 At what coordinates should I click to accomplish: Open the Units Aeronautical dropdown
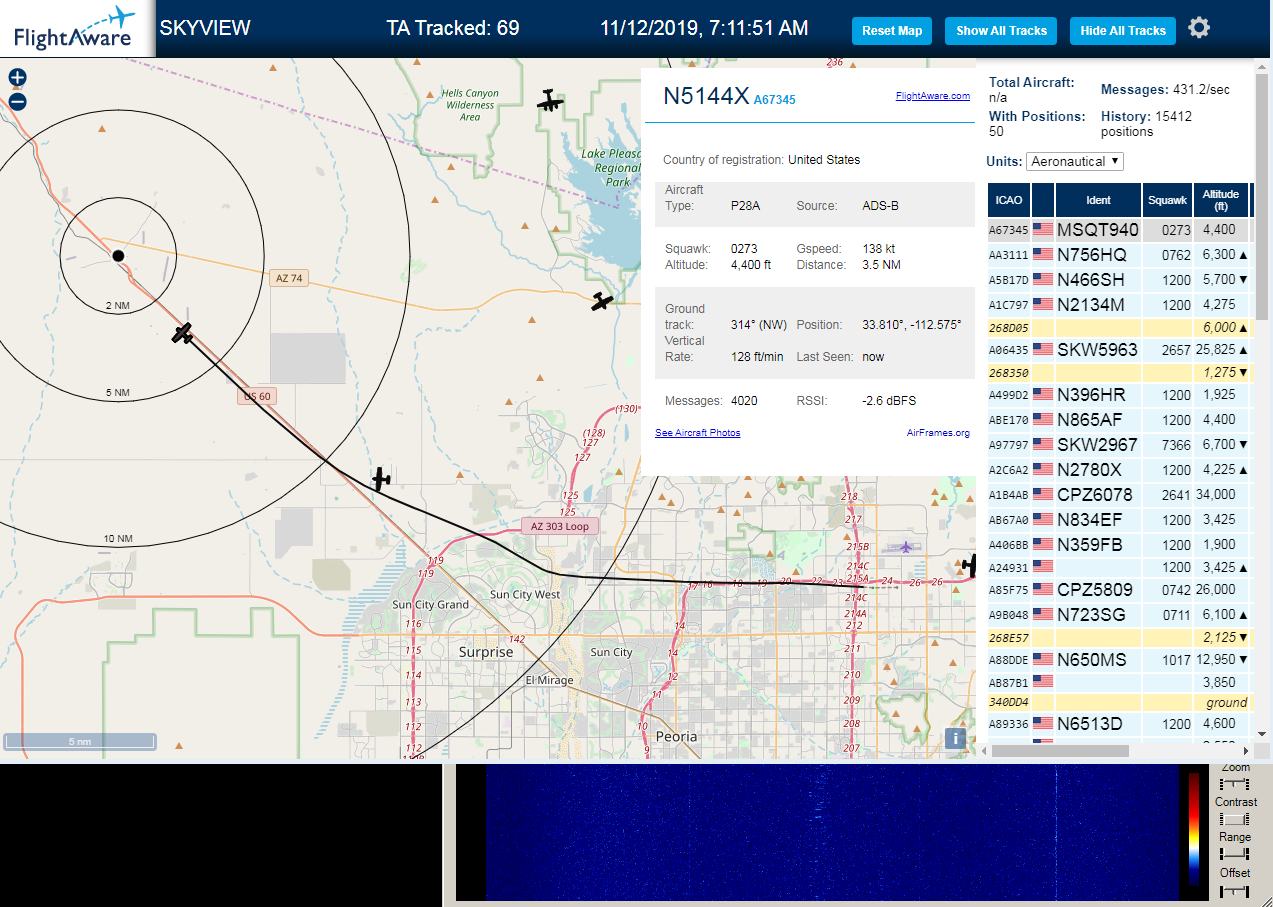click(x=1075, y=161)
